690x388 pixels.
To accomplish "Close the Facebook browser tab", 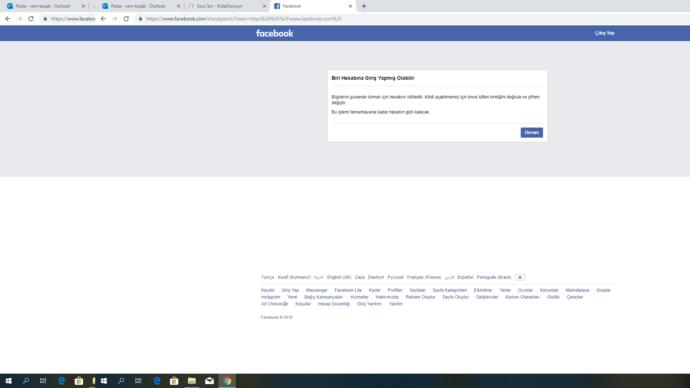I will pos(350,6).
